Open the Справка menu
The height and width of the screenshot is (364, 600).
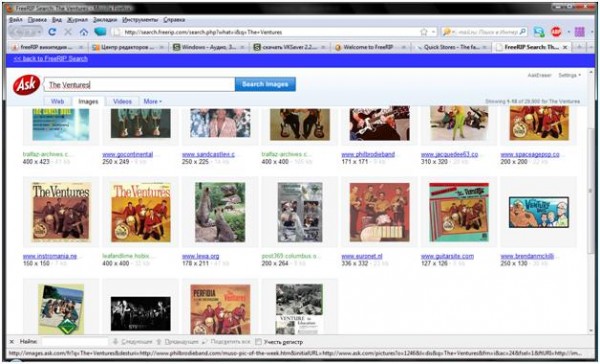(174, 20)
